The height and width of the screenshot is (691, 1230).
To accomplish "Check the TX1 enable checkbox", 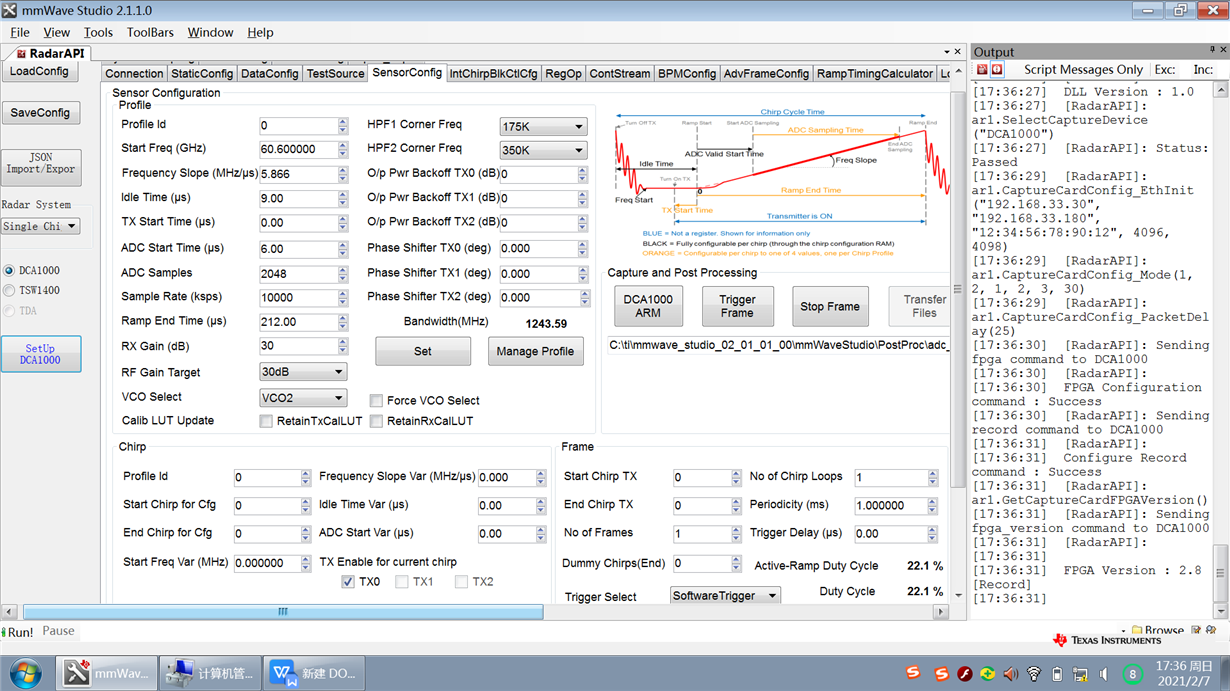I will pos(402,581).
